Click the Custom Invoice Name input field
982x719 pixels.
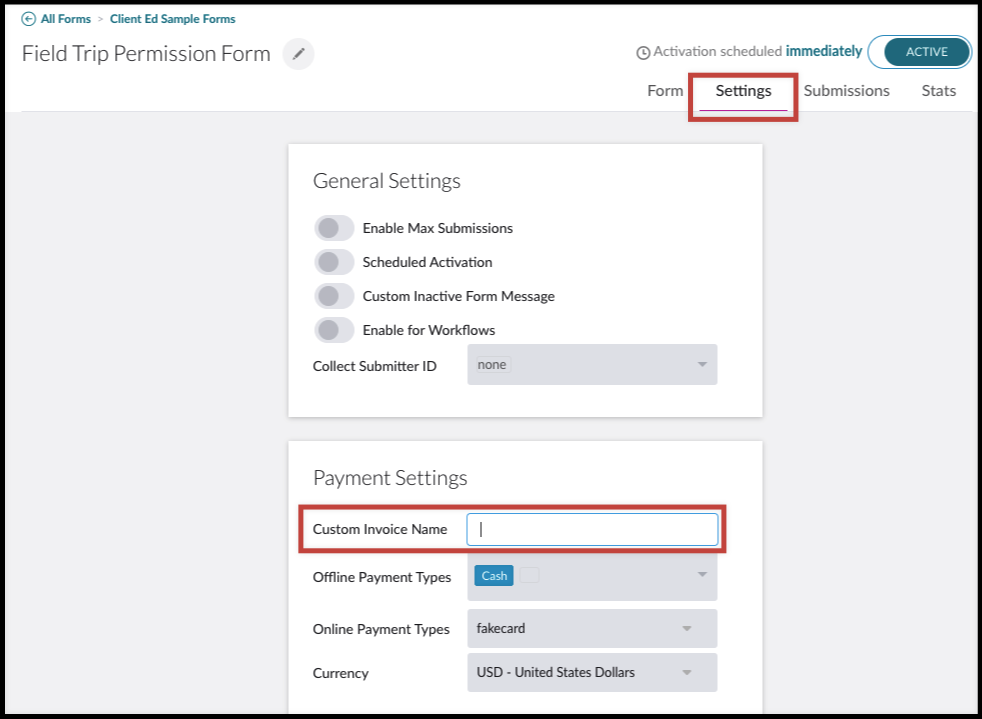coord(592,530)
